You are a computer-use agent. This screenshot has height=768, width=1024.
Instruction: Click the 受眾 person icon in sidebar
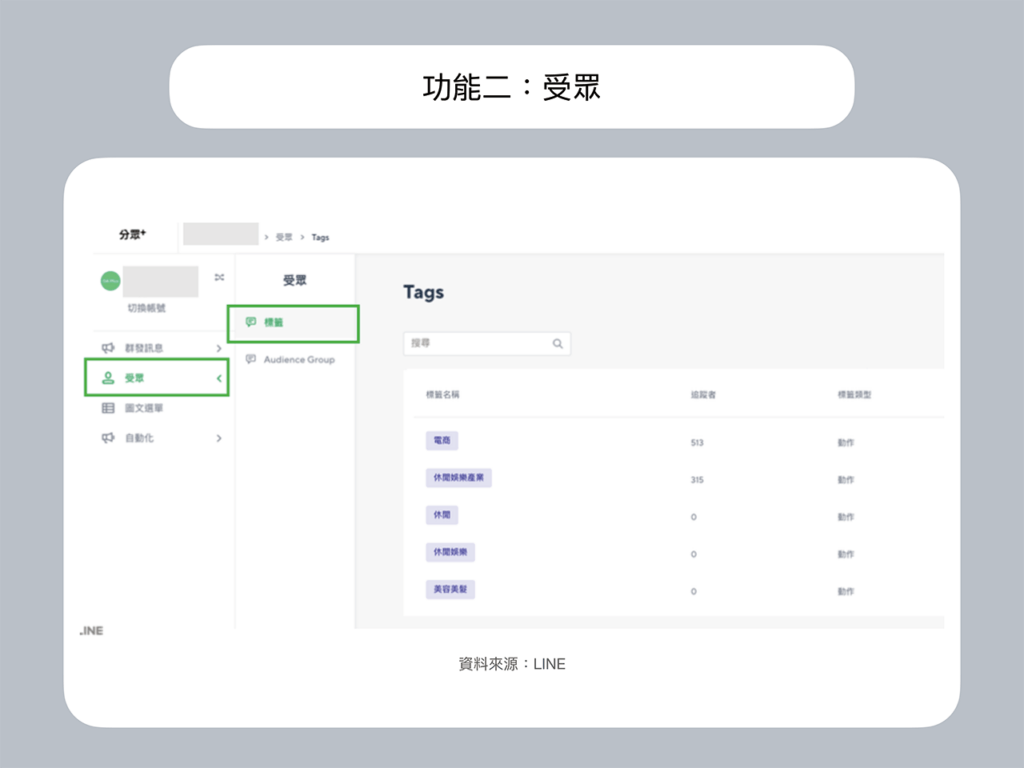[108, 378]
